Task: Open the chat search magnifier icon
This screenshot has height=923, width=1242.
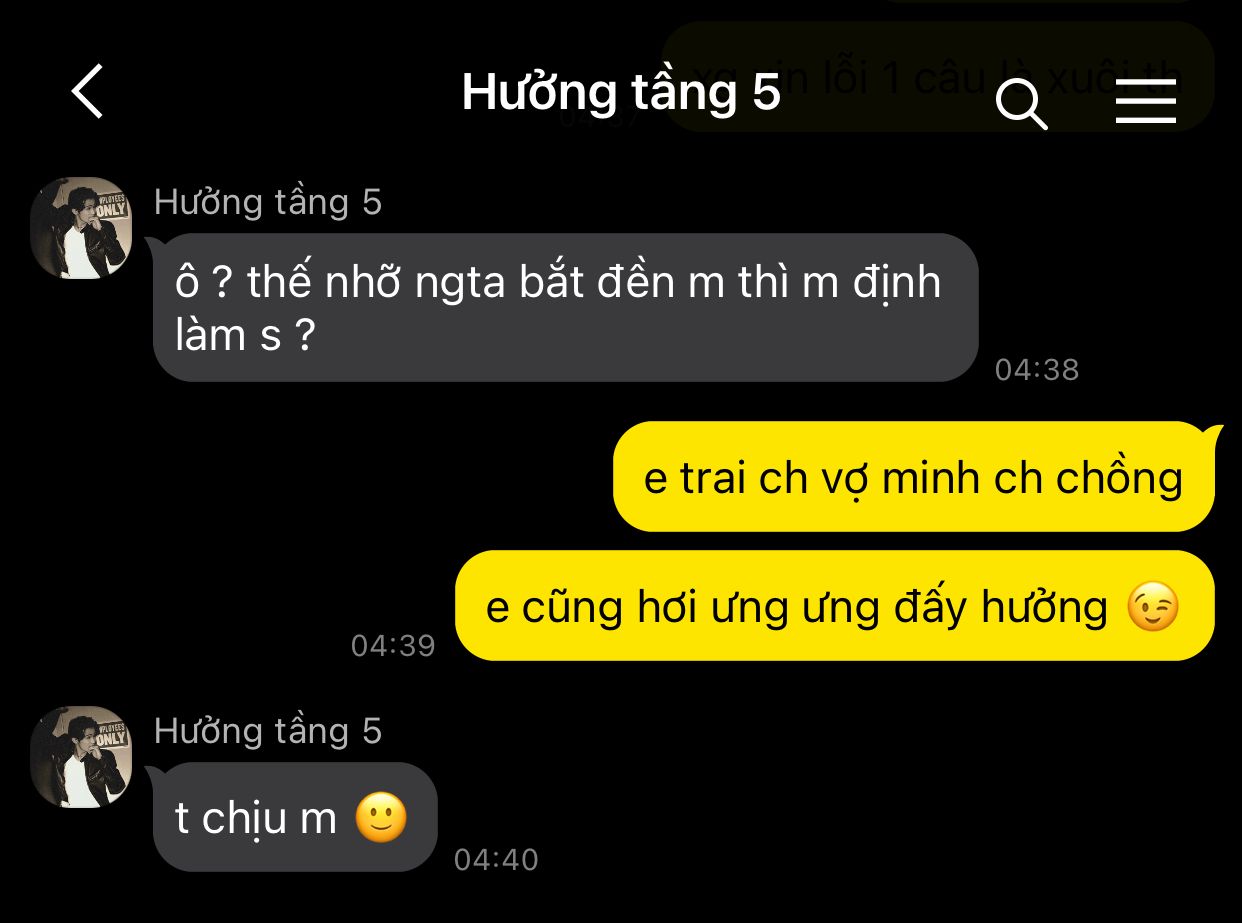Action: pos(1021,104)
